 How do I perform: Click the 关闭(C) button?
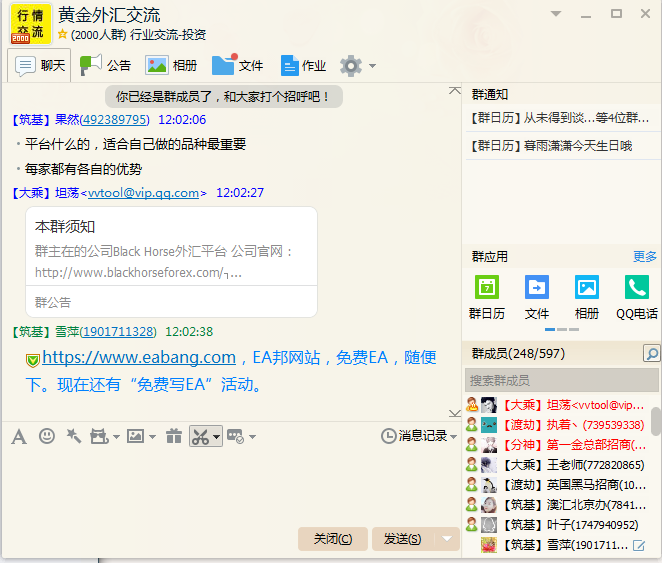333,539
